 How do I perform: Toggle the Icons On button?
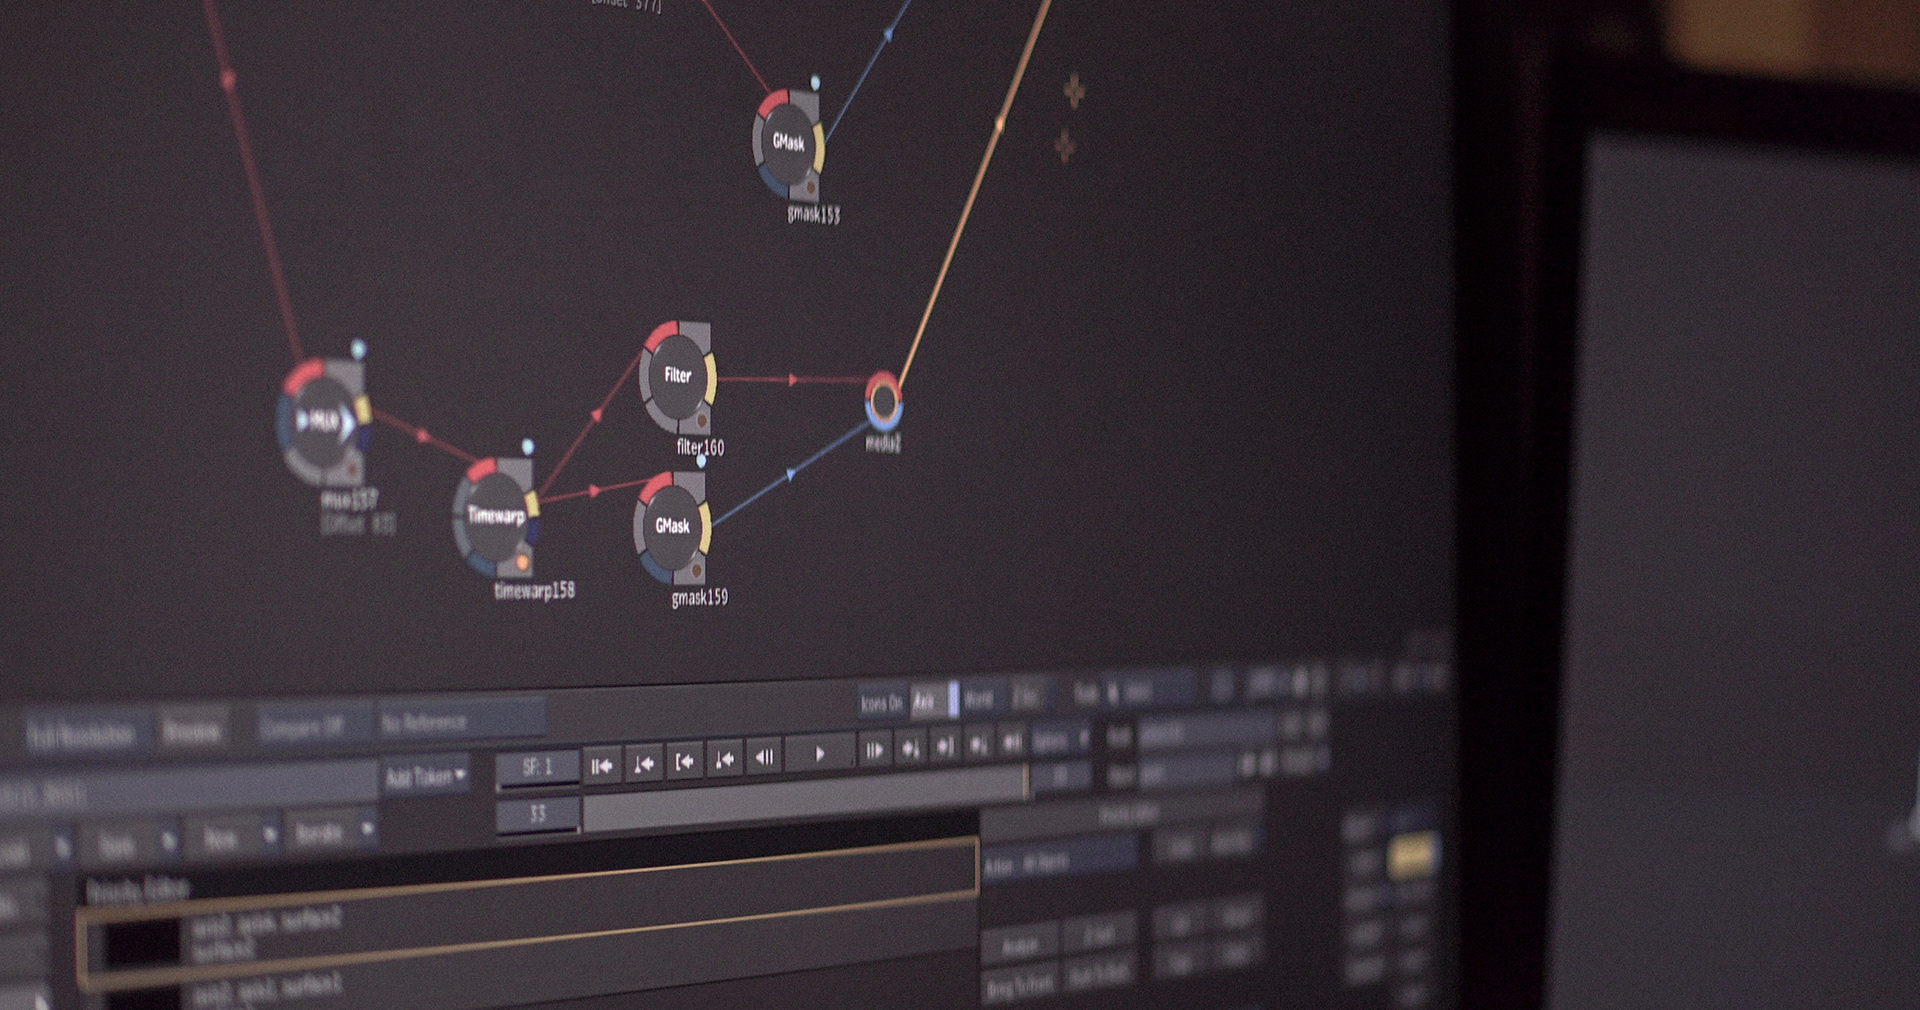pos(881,703)
